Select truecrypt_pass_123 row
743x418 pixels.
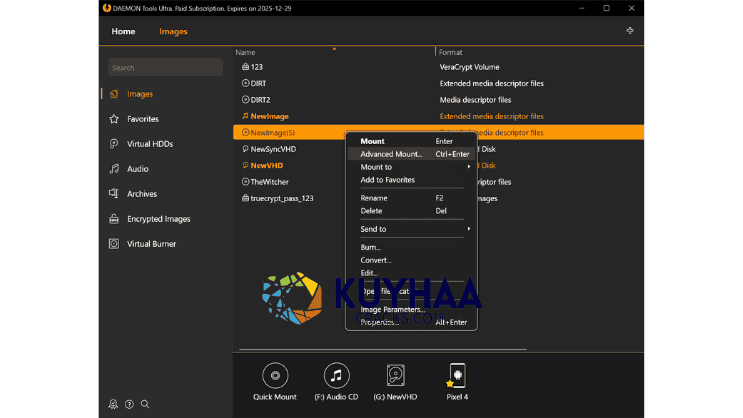290,198
